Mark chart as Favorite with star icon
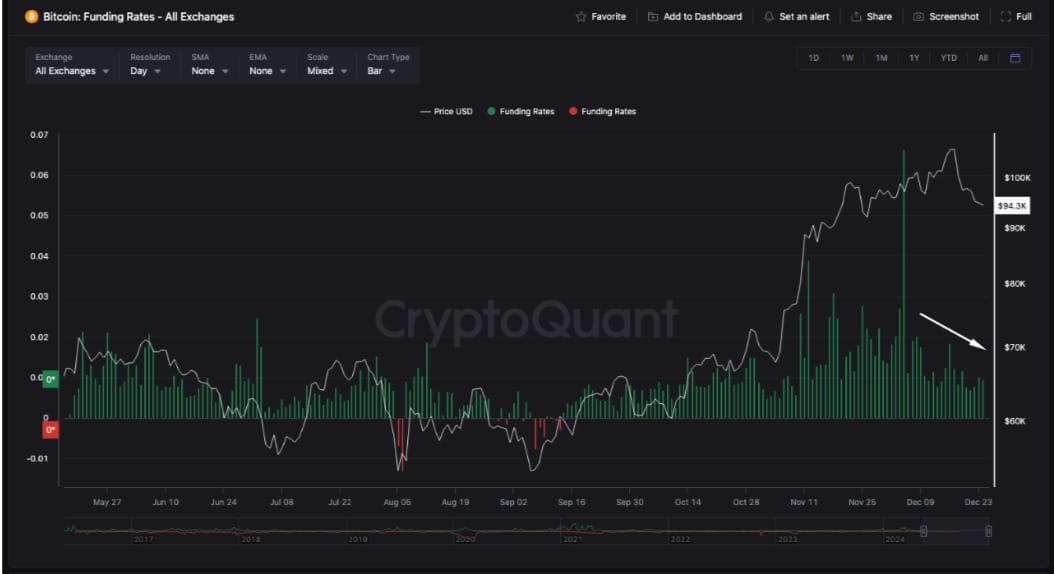Viewport: 1054px width, 574px height. [581, 17]
